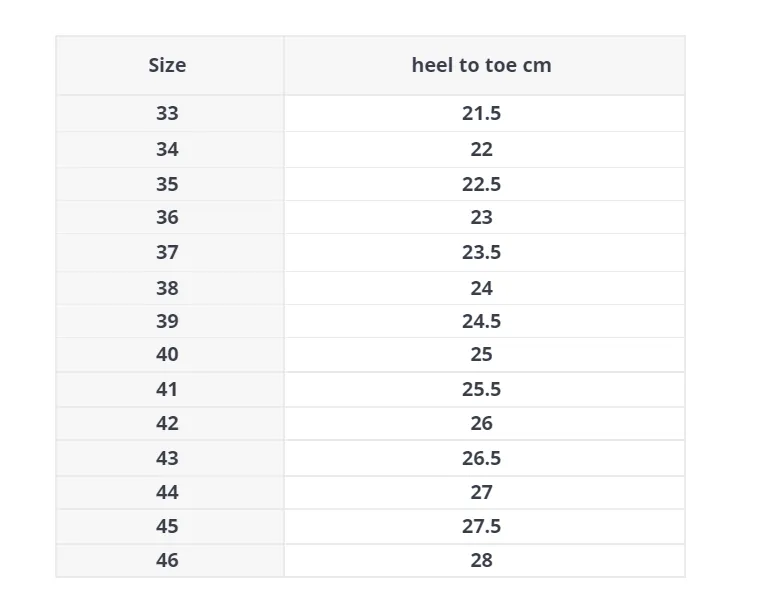Click the 25 measurement cell

coord(481,354)
